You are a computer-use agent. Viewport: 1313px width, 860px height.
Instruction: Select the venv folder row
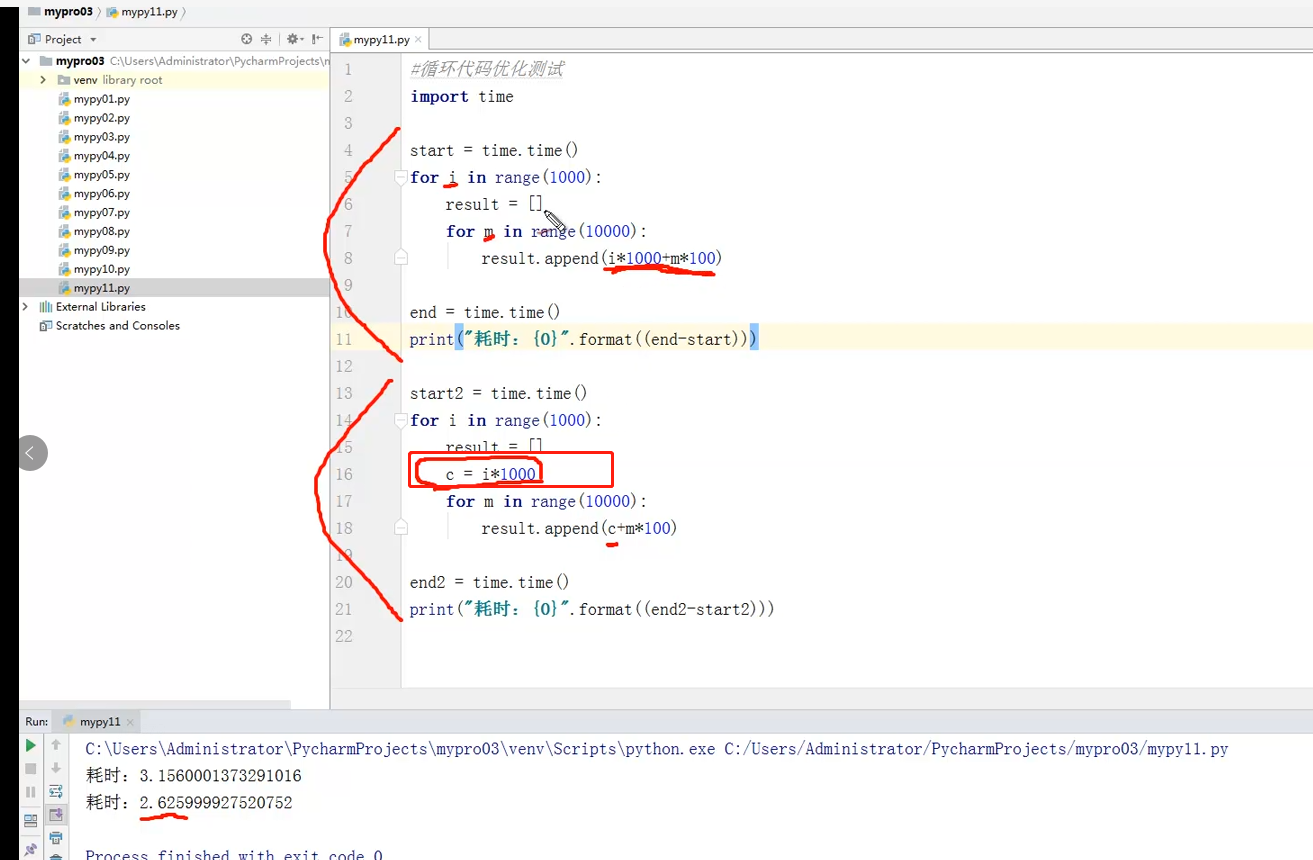[x=174, y=80]
